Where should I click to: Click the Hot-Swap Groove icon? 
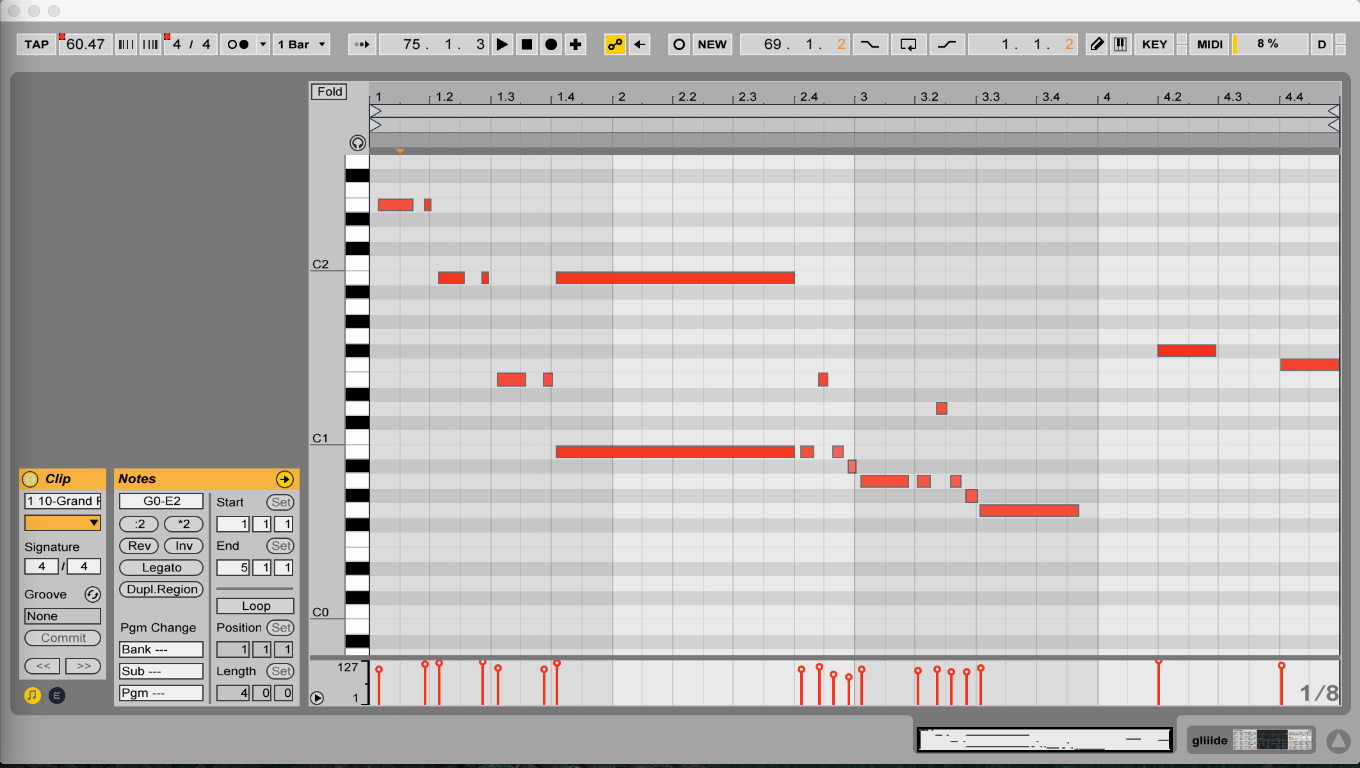click(x=92, y=594)
